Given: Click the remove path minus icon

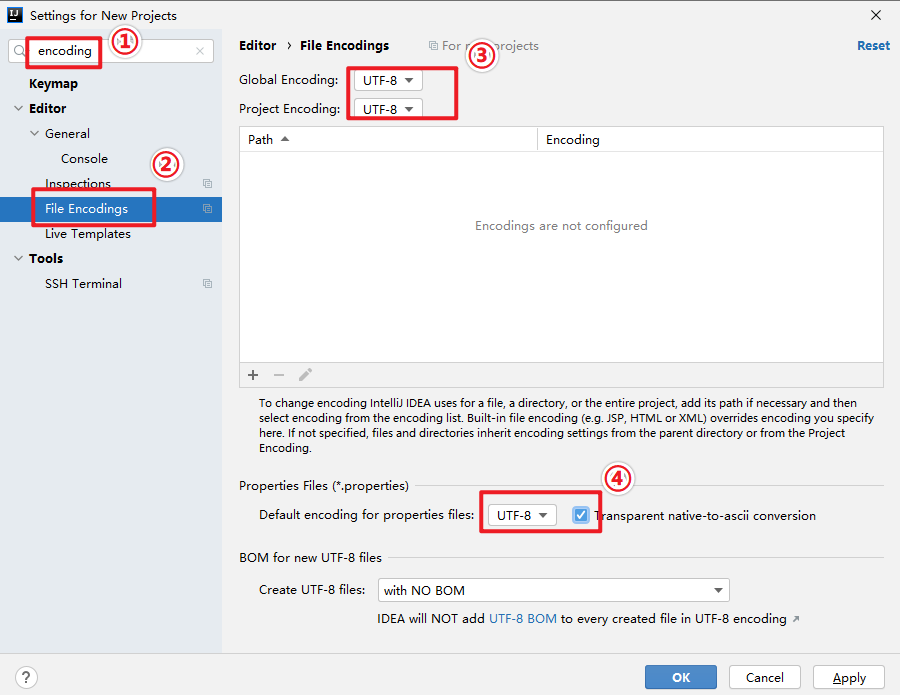Looking at the screenshot, I should (x=279, y=375).
